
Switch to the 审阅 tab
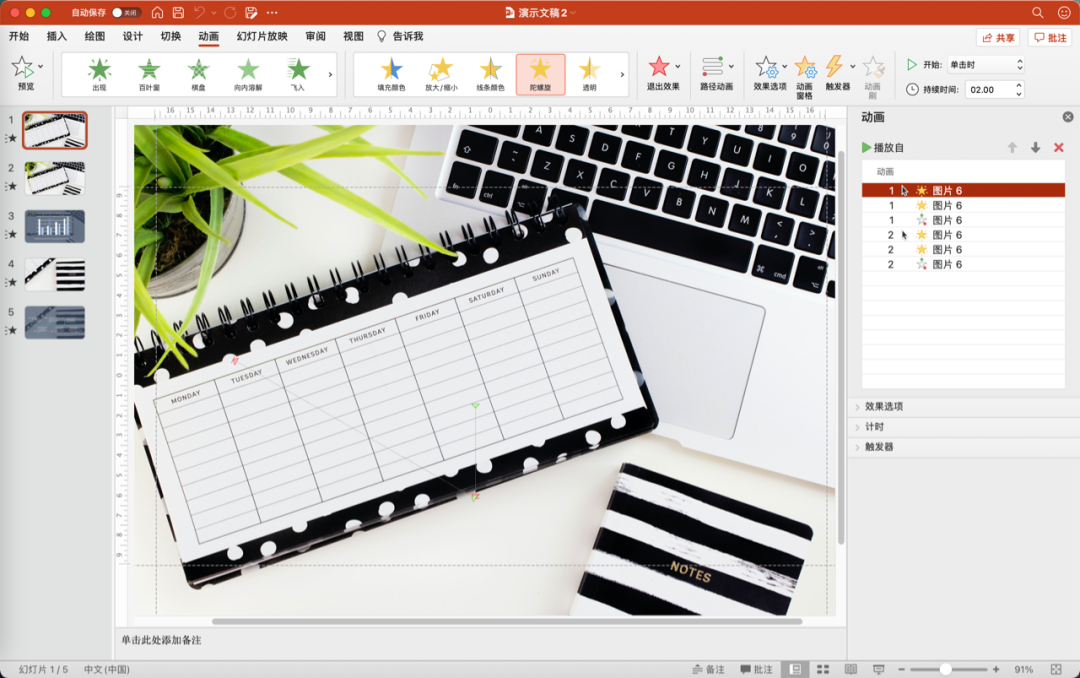click(x=315, y=37)
